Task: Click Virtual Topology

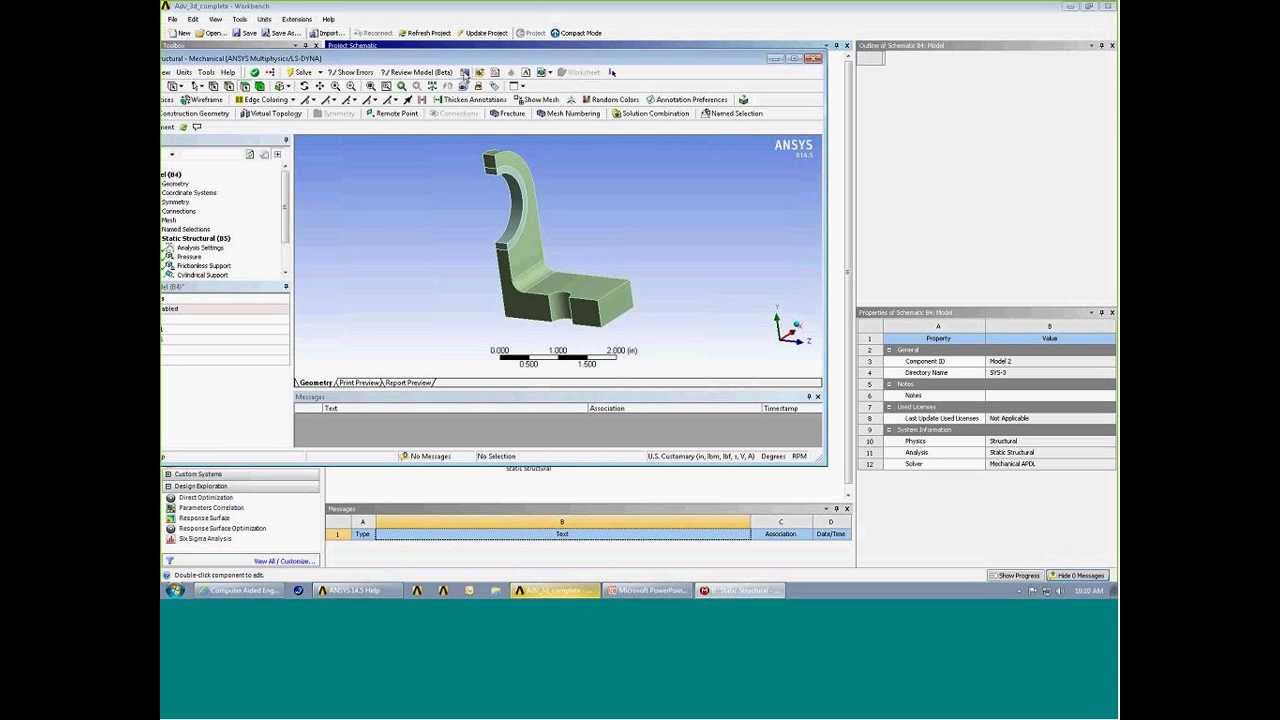Action: (271, 114)
